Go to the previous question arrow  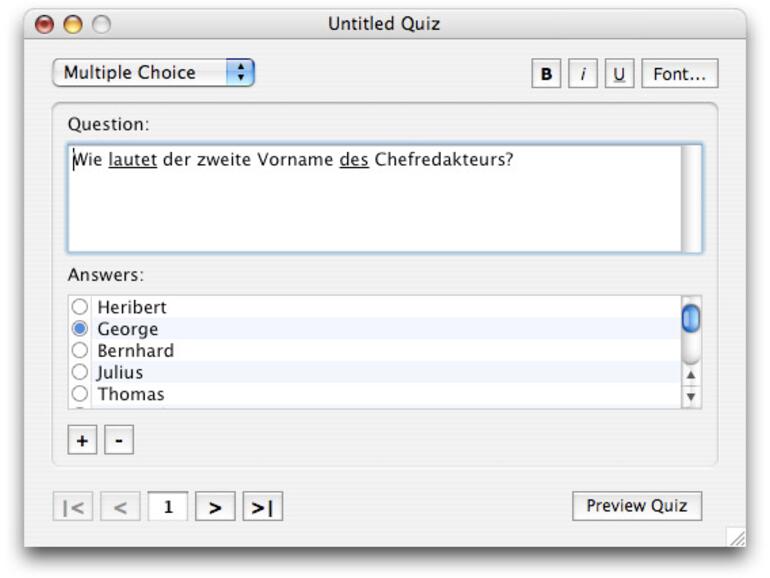click(120, 507)
